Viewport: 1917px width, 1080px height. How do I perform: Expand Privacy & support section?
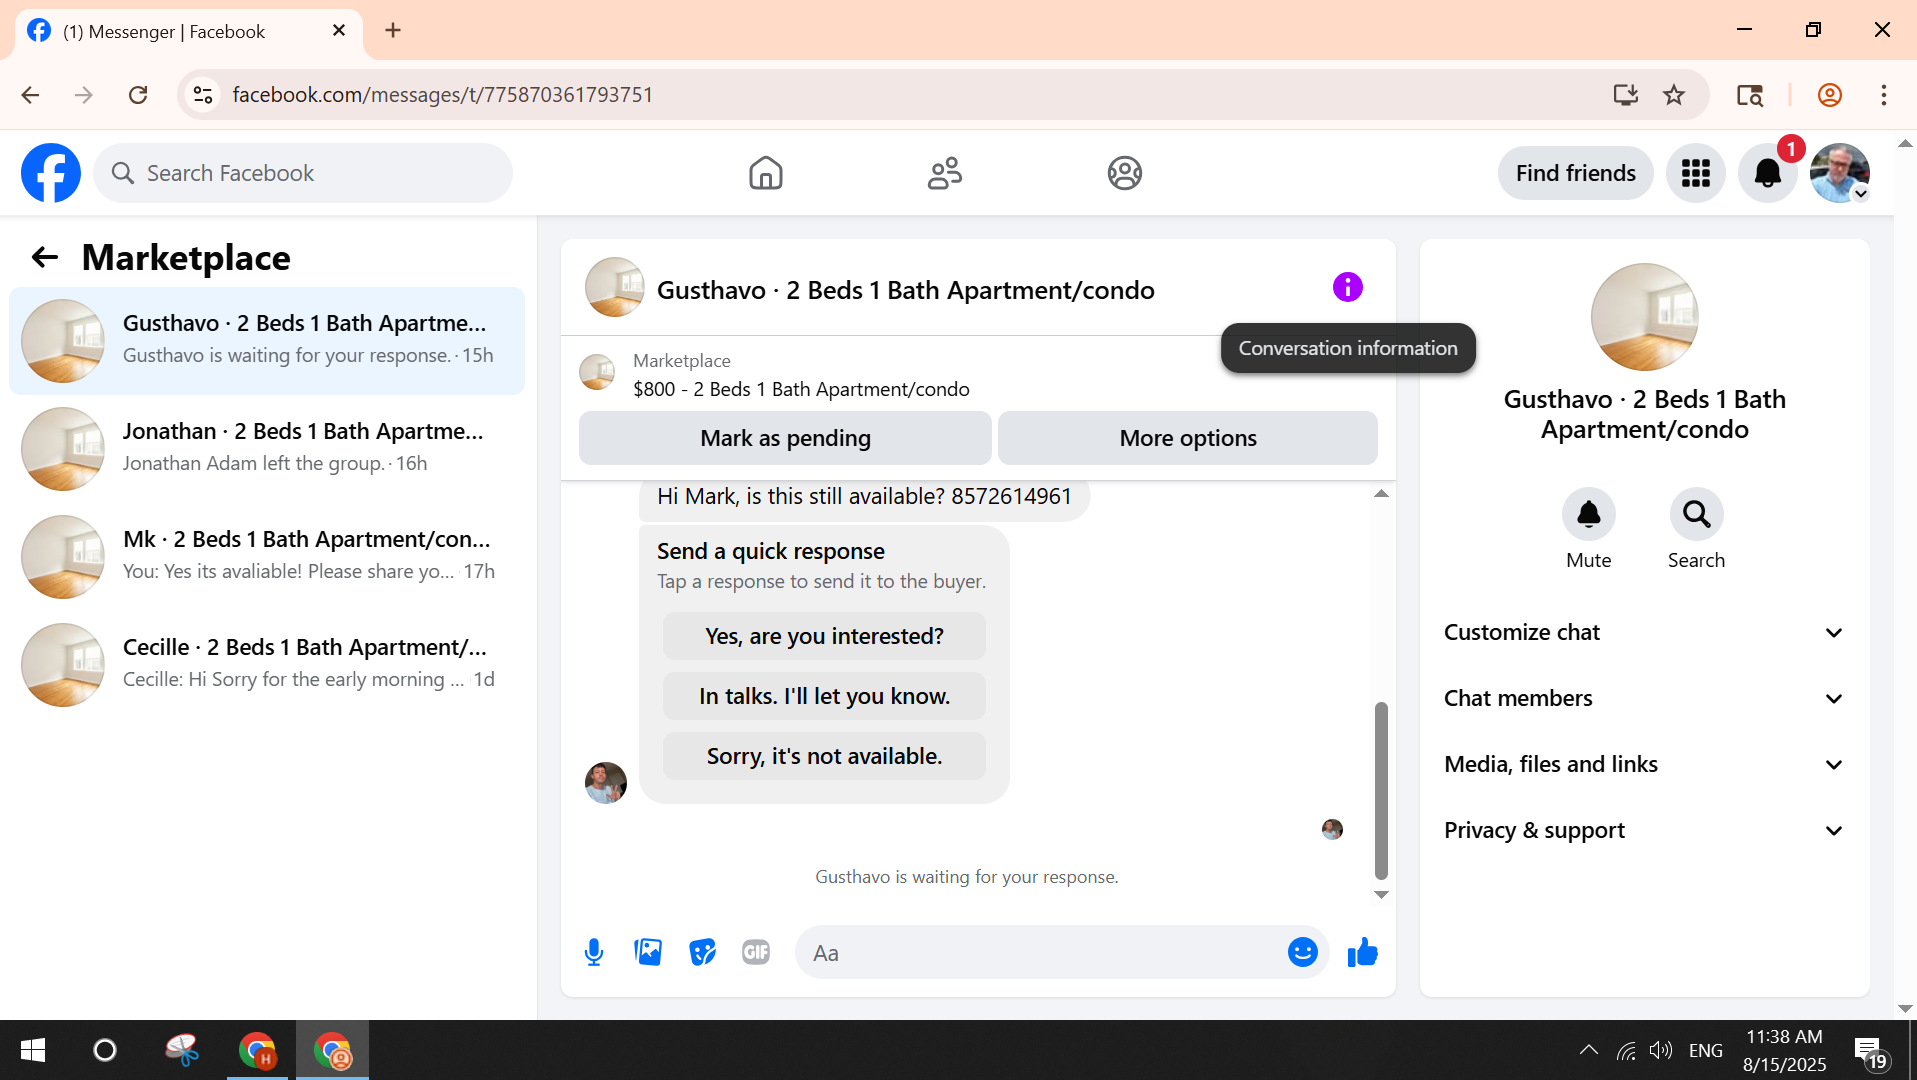click(x=1644, y=831)
